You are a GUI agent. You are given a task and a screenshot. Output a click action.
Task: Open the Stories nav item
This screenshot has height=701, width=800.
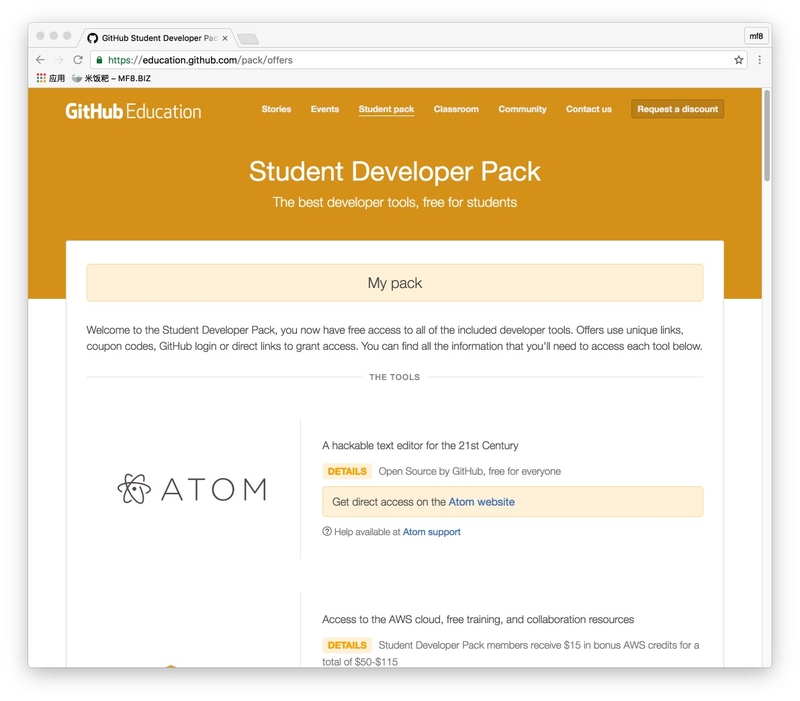(x=276, y=109)
